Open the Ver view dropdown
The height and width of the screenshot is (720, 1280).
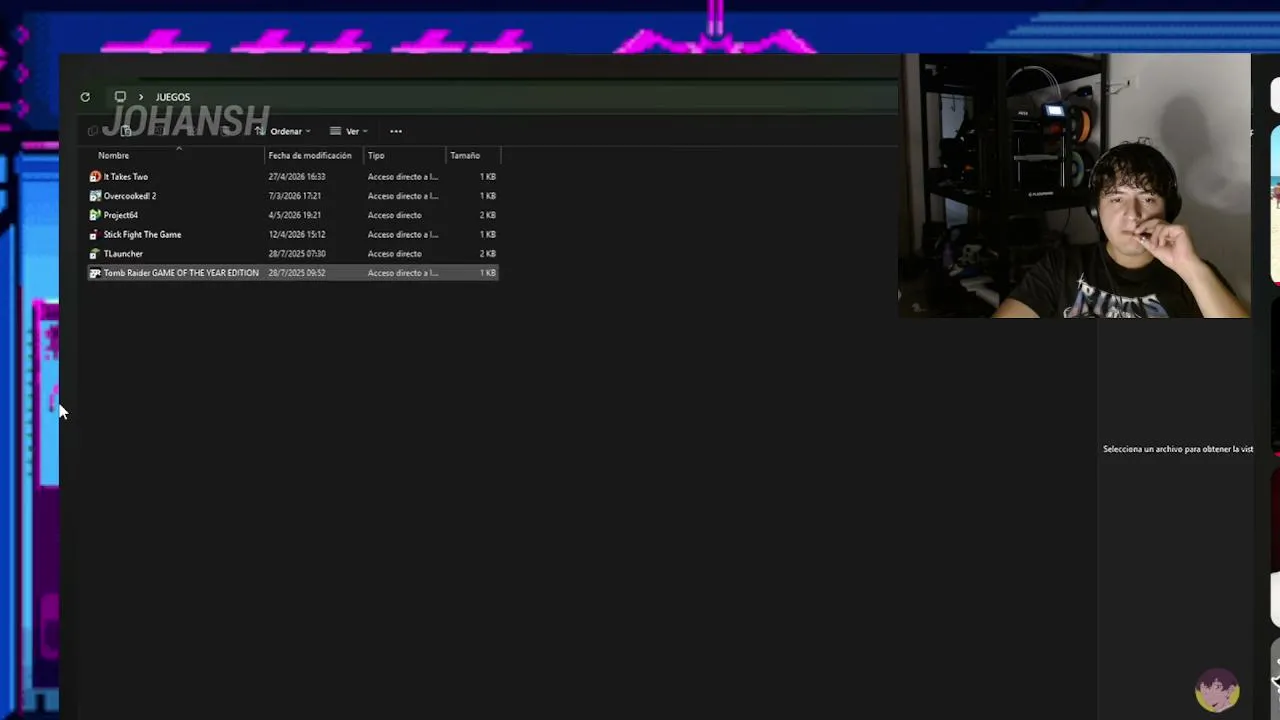[x=349, y=131]
